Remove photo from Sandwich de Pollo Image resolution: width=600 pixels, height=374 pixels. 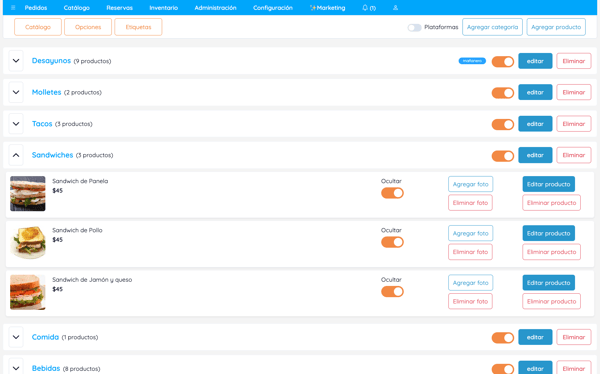[x=470, y=252]
